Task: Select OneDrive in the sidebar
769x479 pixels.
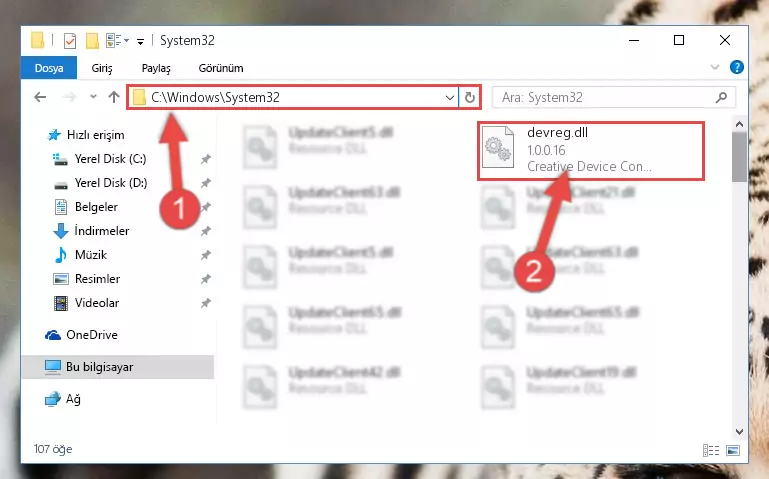Action: point(92,335)
